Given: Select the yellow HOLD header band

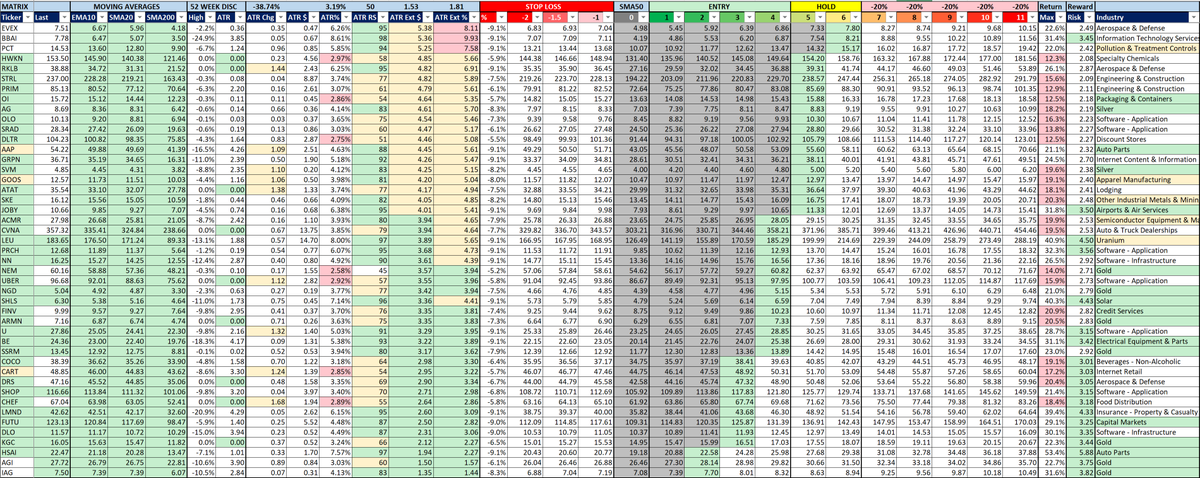Looking at the screenshot, I should (826, 6).
